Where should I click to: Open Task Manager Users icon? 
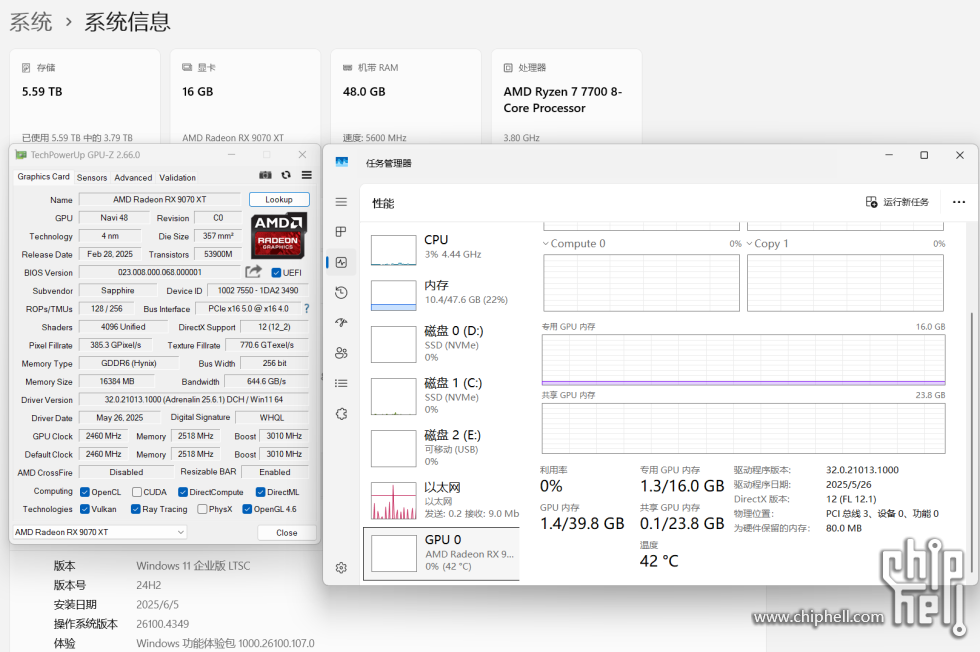pyautogui.click(x=341, y=353)
